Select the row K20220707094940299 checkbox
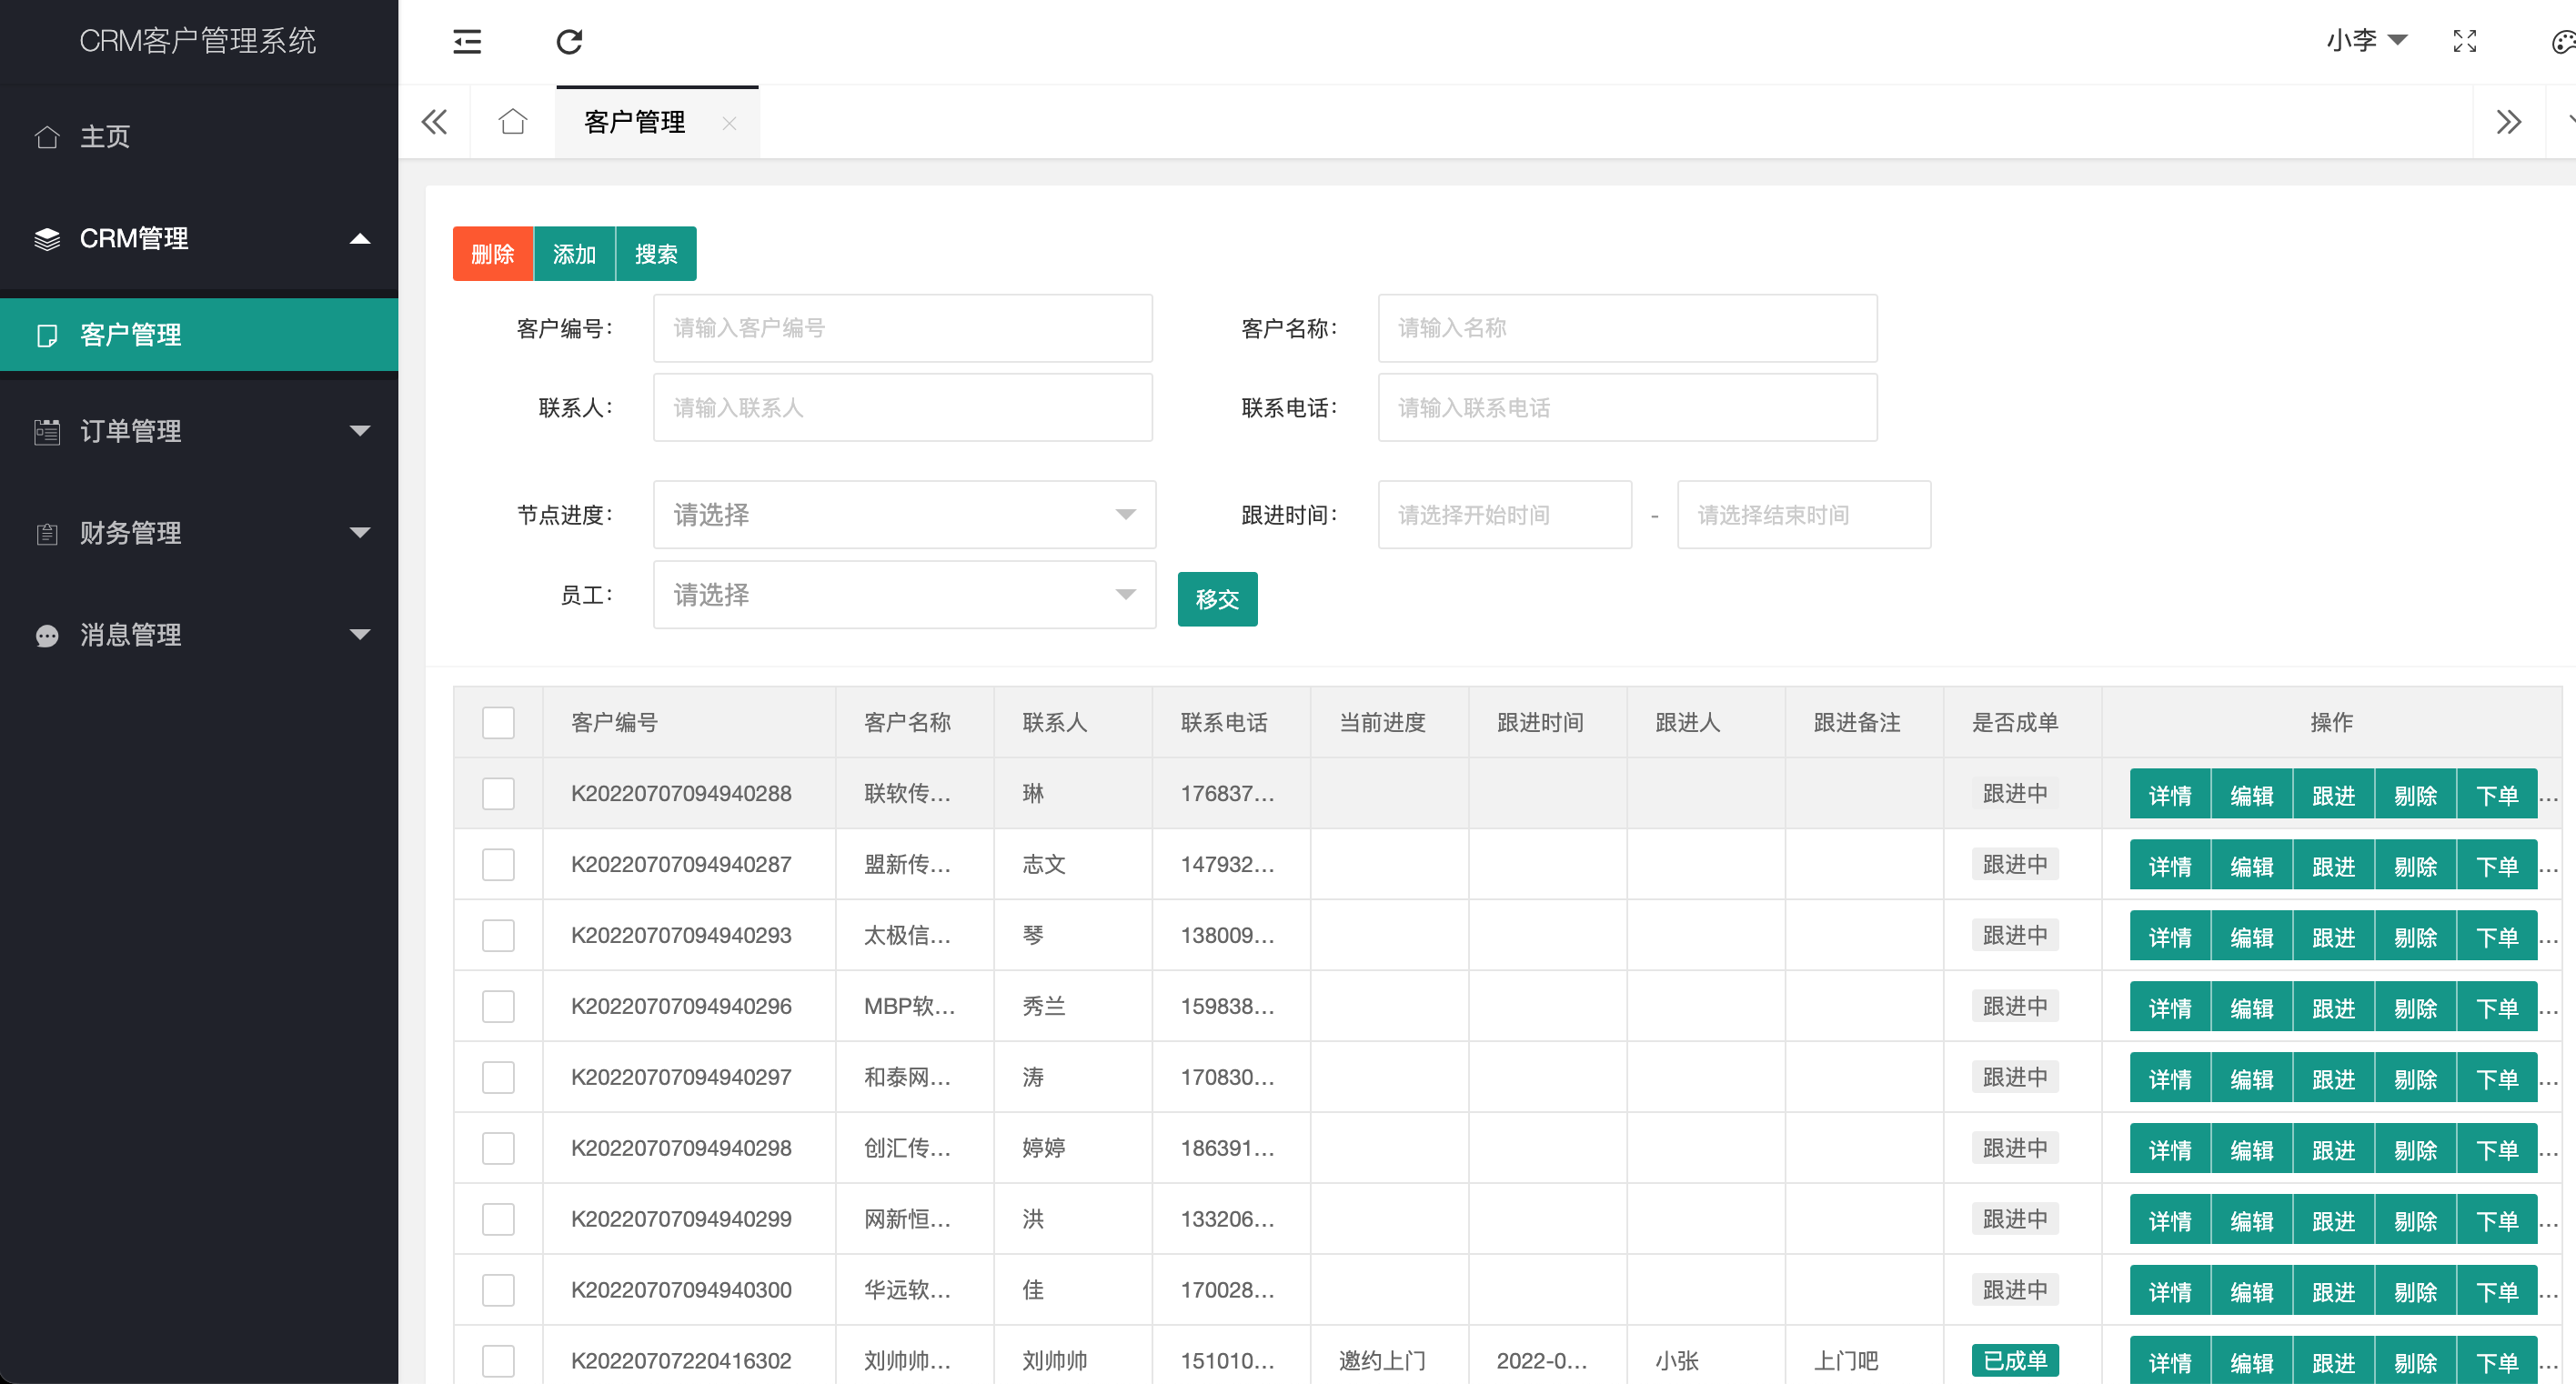 [498, 1220]
